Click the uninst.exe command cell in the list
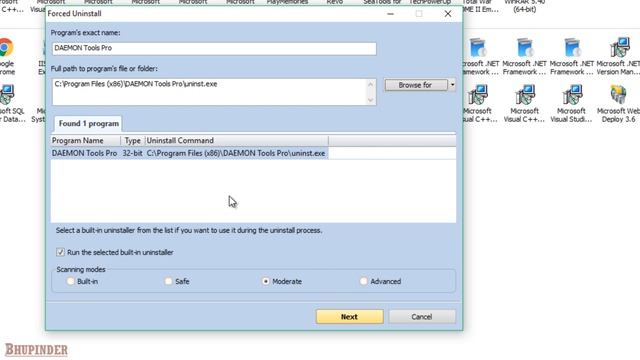This screenshot has height=360, width=640. pyautogui.click(x=236, y=153)
